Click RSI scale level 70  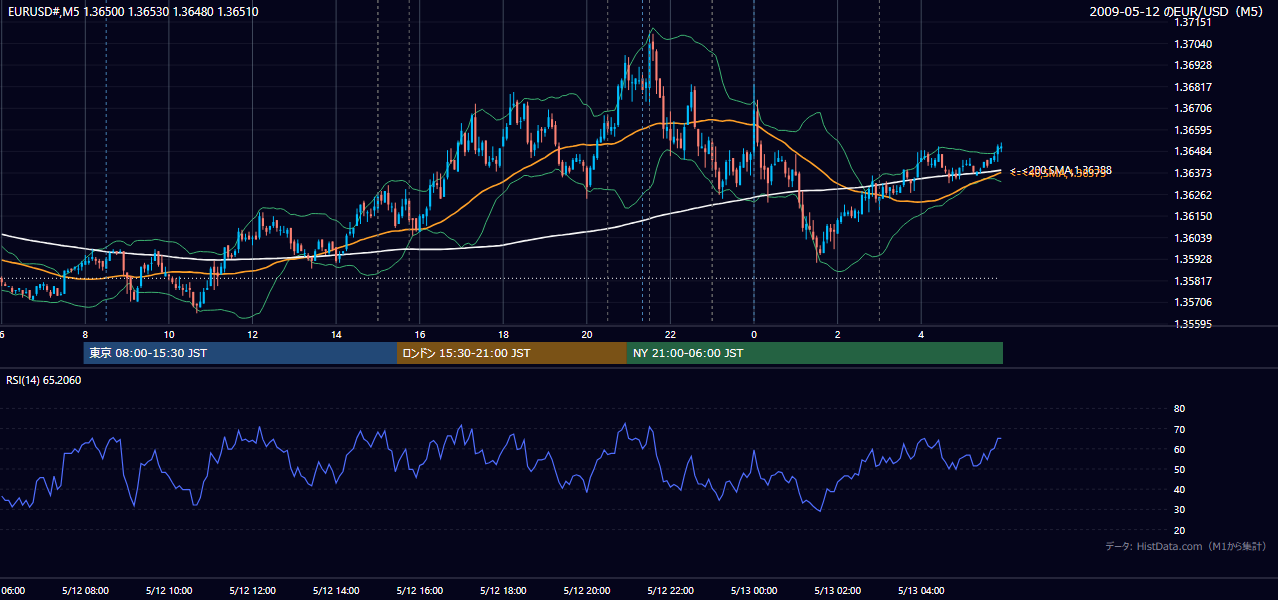1179,429
